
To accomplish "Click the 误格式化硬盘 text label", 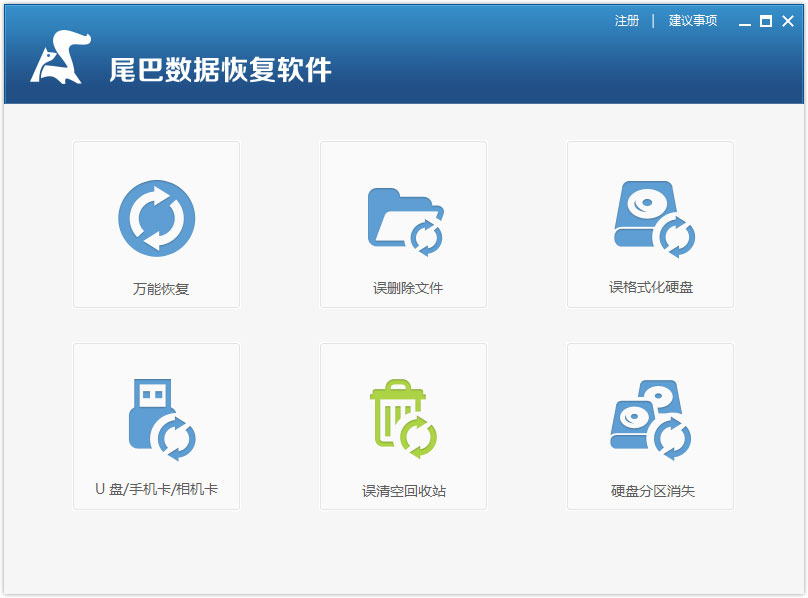I will tap(651, 287).
